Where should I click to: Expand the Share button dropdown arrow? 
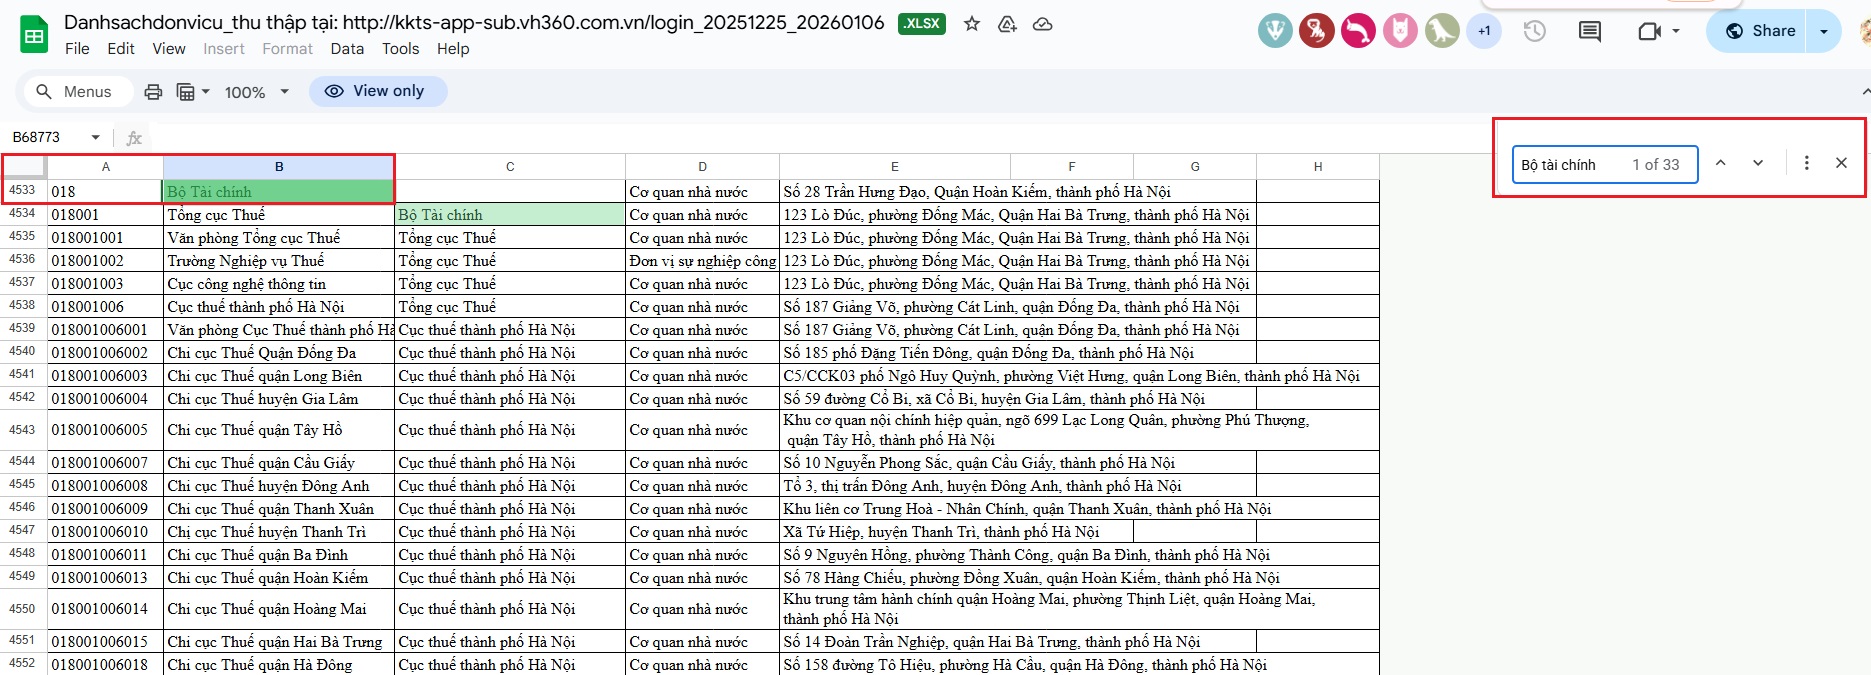1824,31
